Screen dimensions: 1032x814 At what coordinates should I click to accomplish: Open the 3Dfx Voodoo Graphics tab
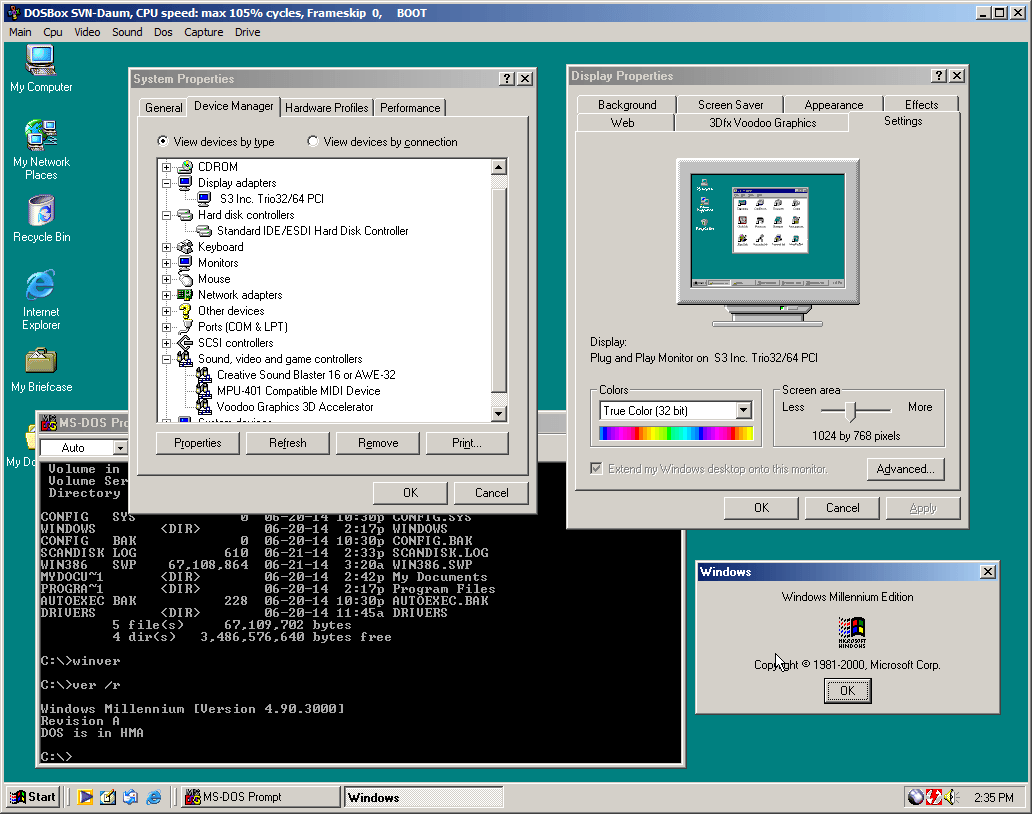point(762,123)
